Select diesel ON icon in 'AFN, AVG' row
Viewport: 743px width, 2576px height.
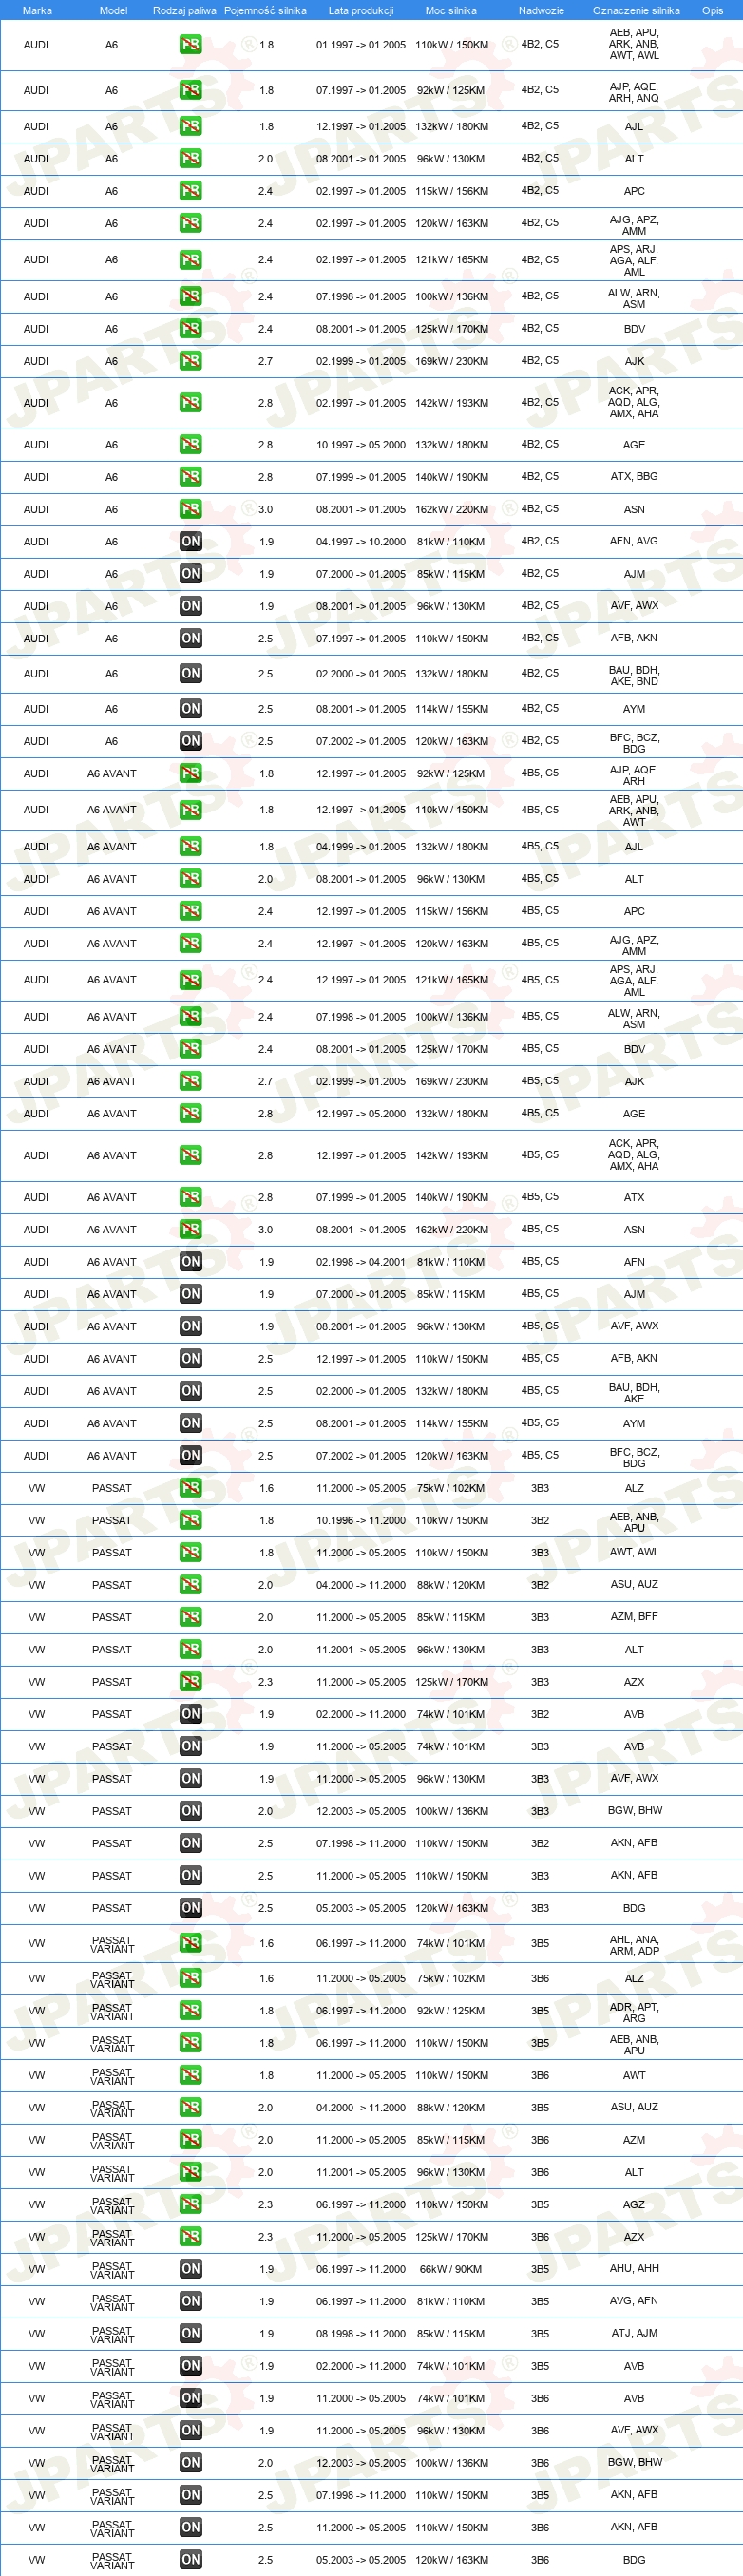point(190,541)
